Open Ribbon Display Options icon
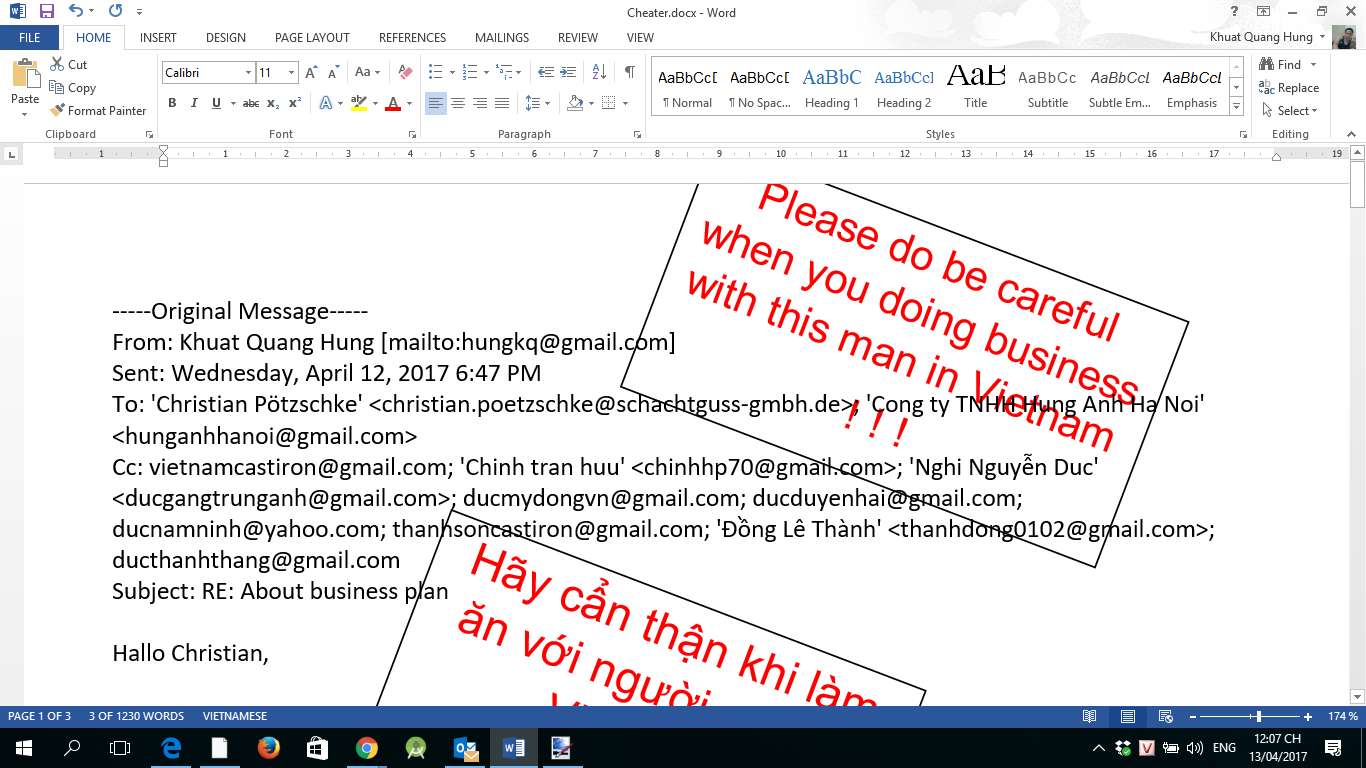This screenshot has width=1366, height=768. click(1264, 12)
